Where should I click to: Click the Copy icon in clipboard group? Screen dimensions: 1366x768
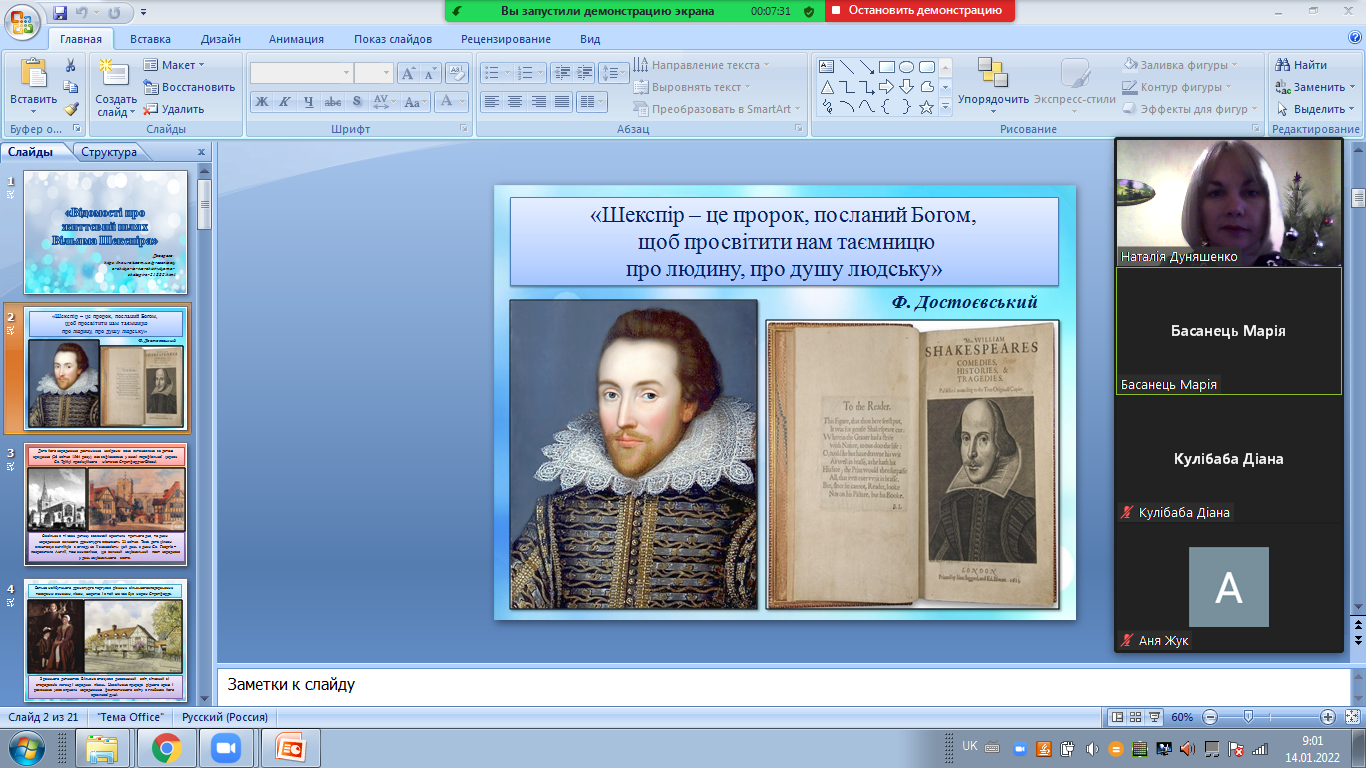[71, 87]
